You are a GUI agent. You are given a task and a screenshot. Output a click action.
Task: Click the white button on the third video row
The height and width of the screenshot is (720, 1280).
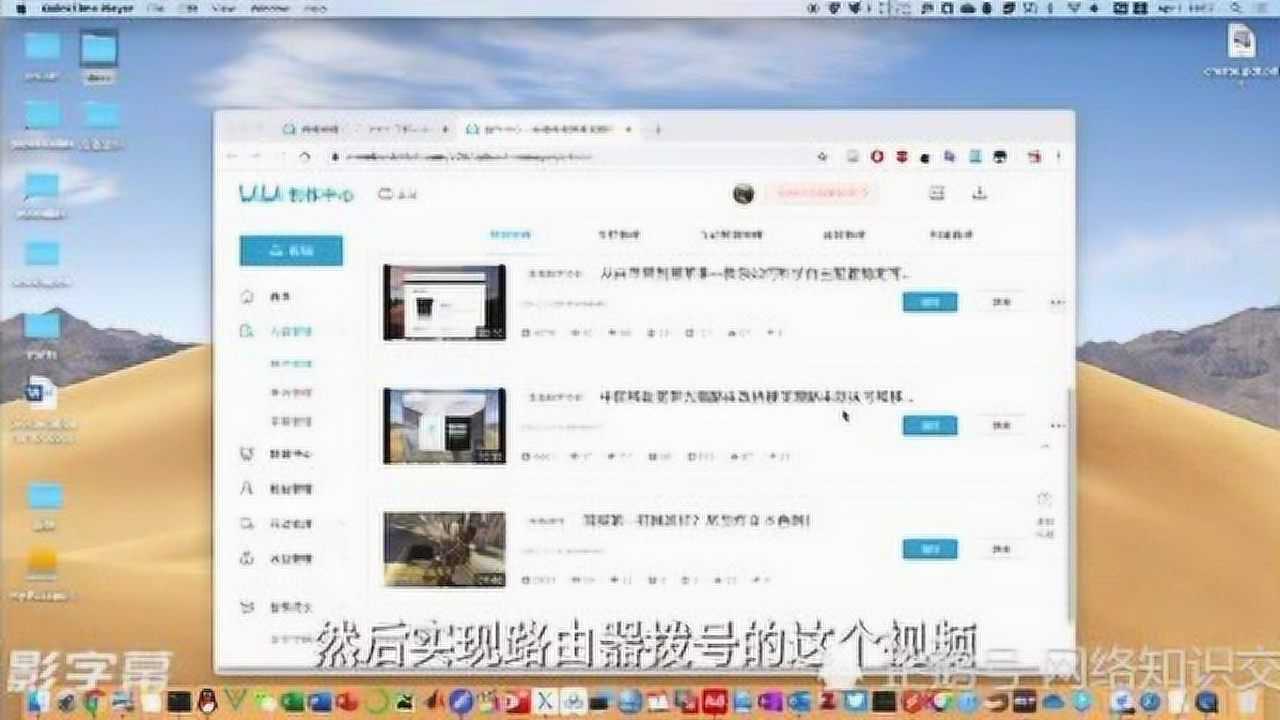point(1001,549)
